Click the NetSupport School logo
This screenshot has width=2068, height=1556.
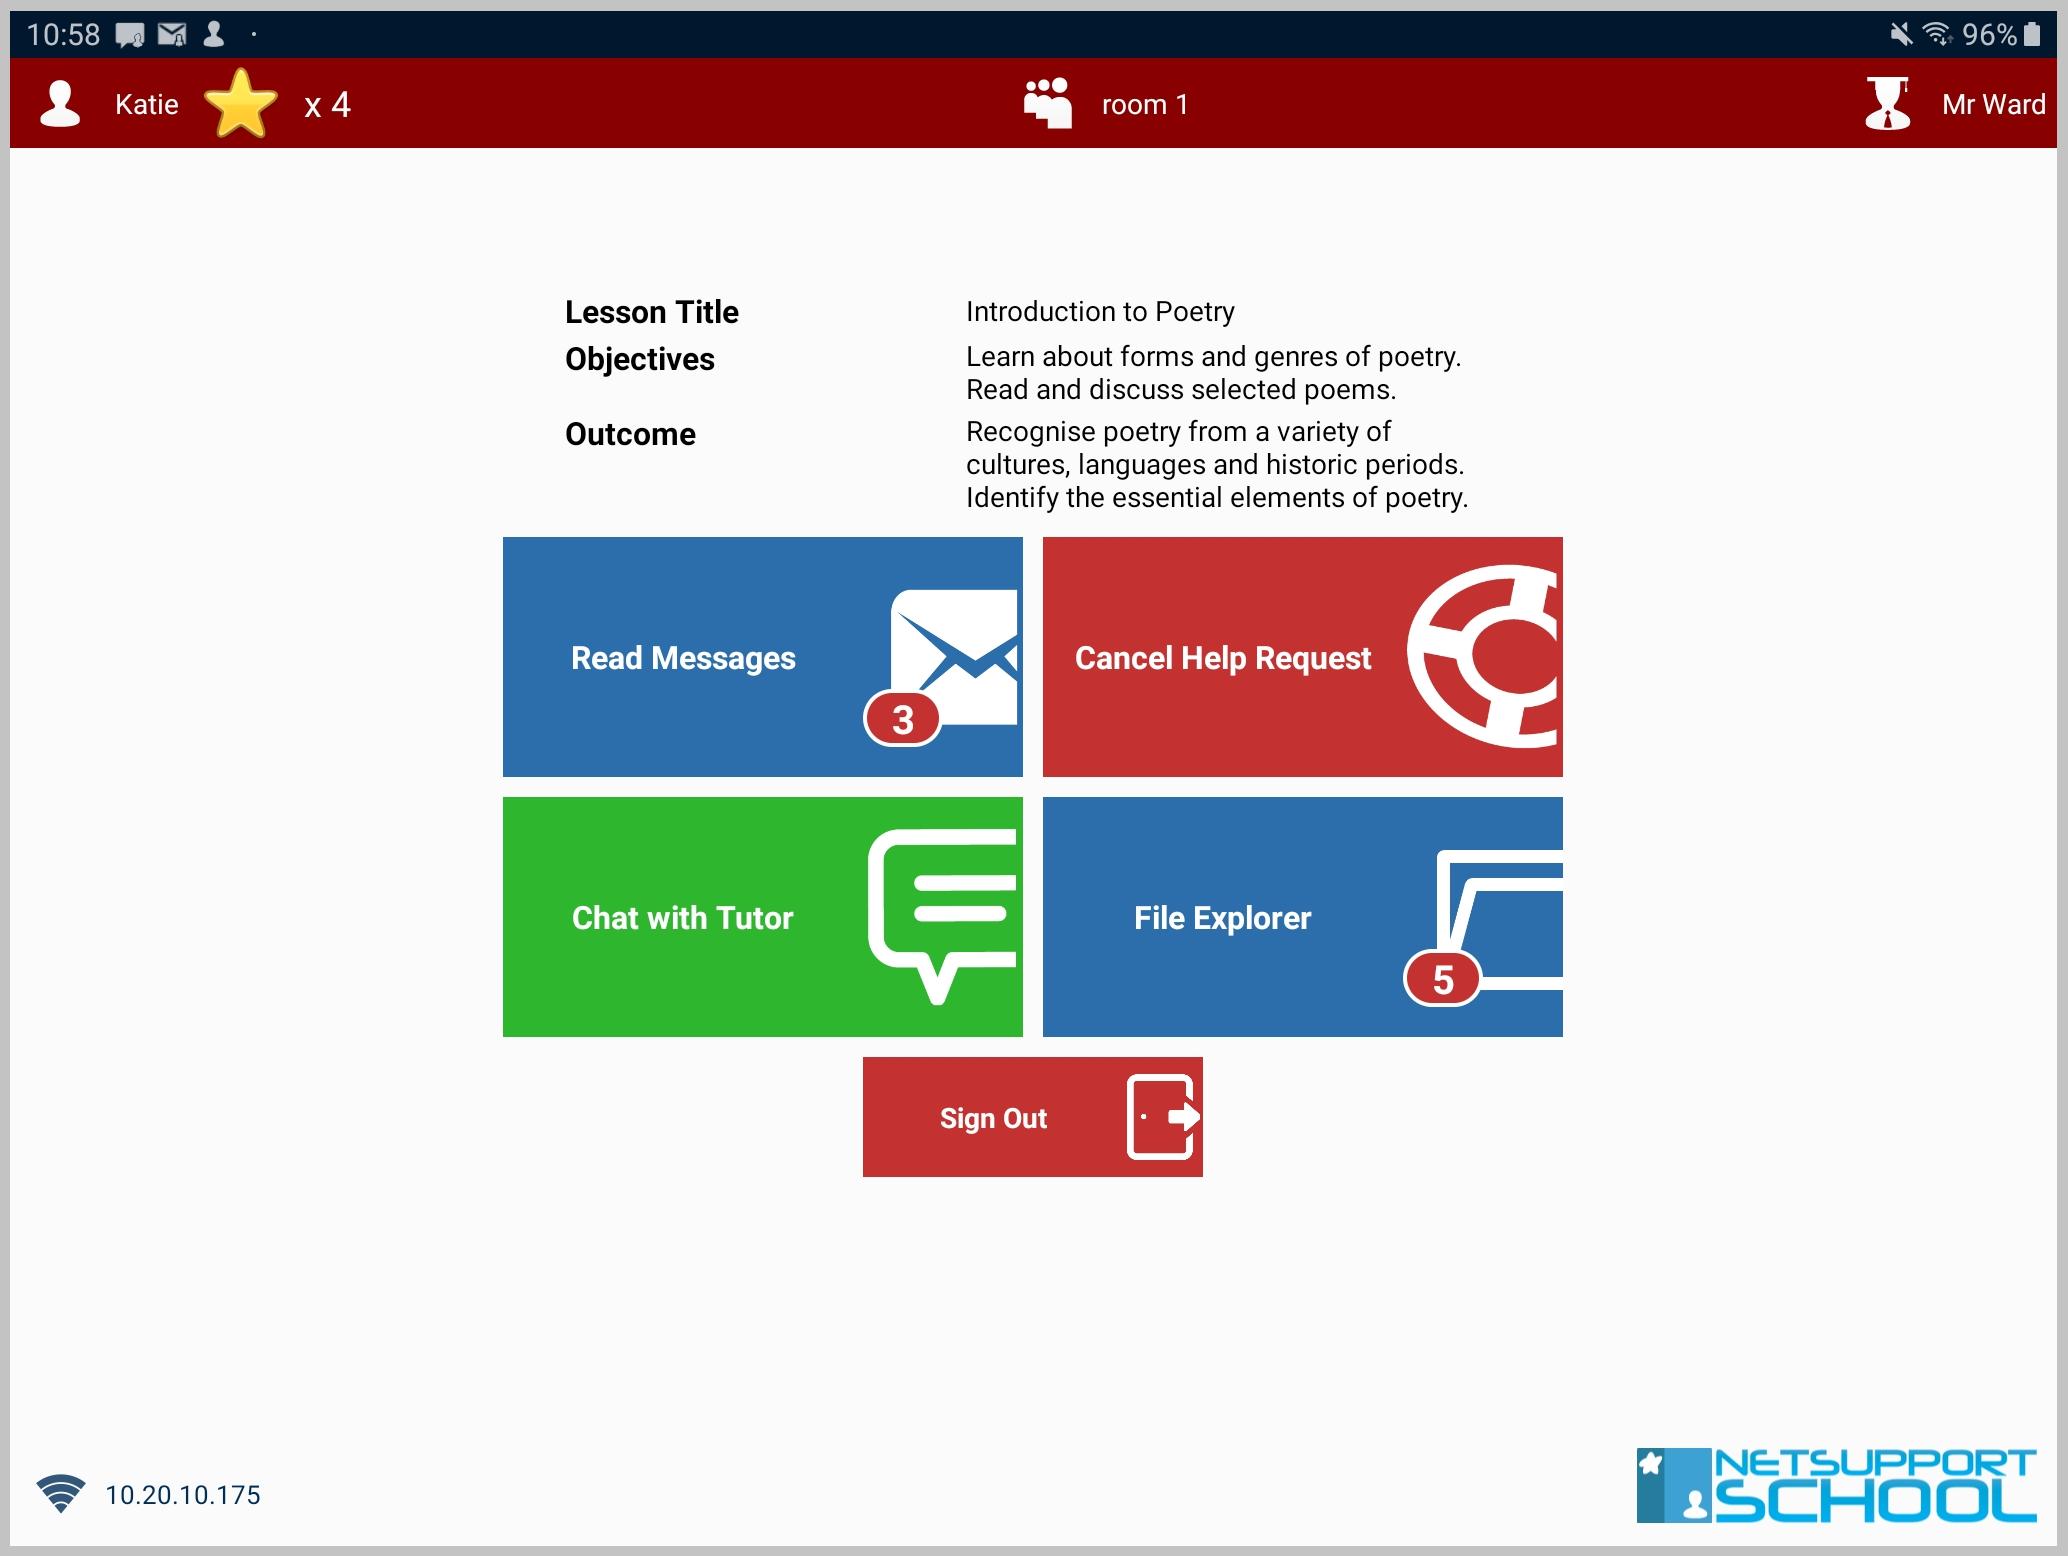(x=1836, y=1485)
